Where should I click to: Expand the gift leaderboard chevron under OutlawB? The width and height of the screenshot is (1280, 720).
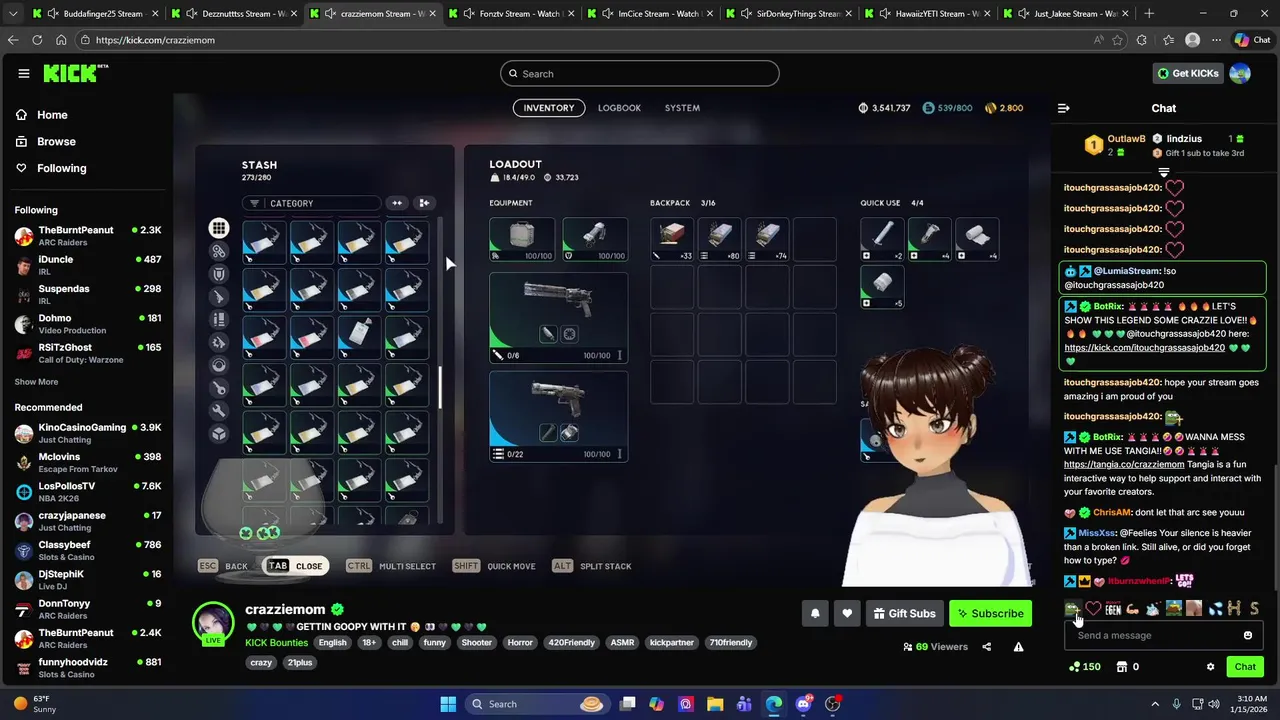point(1164,172)
